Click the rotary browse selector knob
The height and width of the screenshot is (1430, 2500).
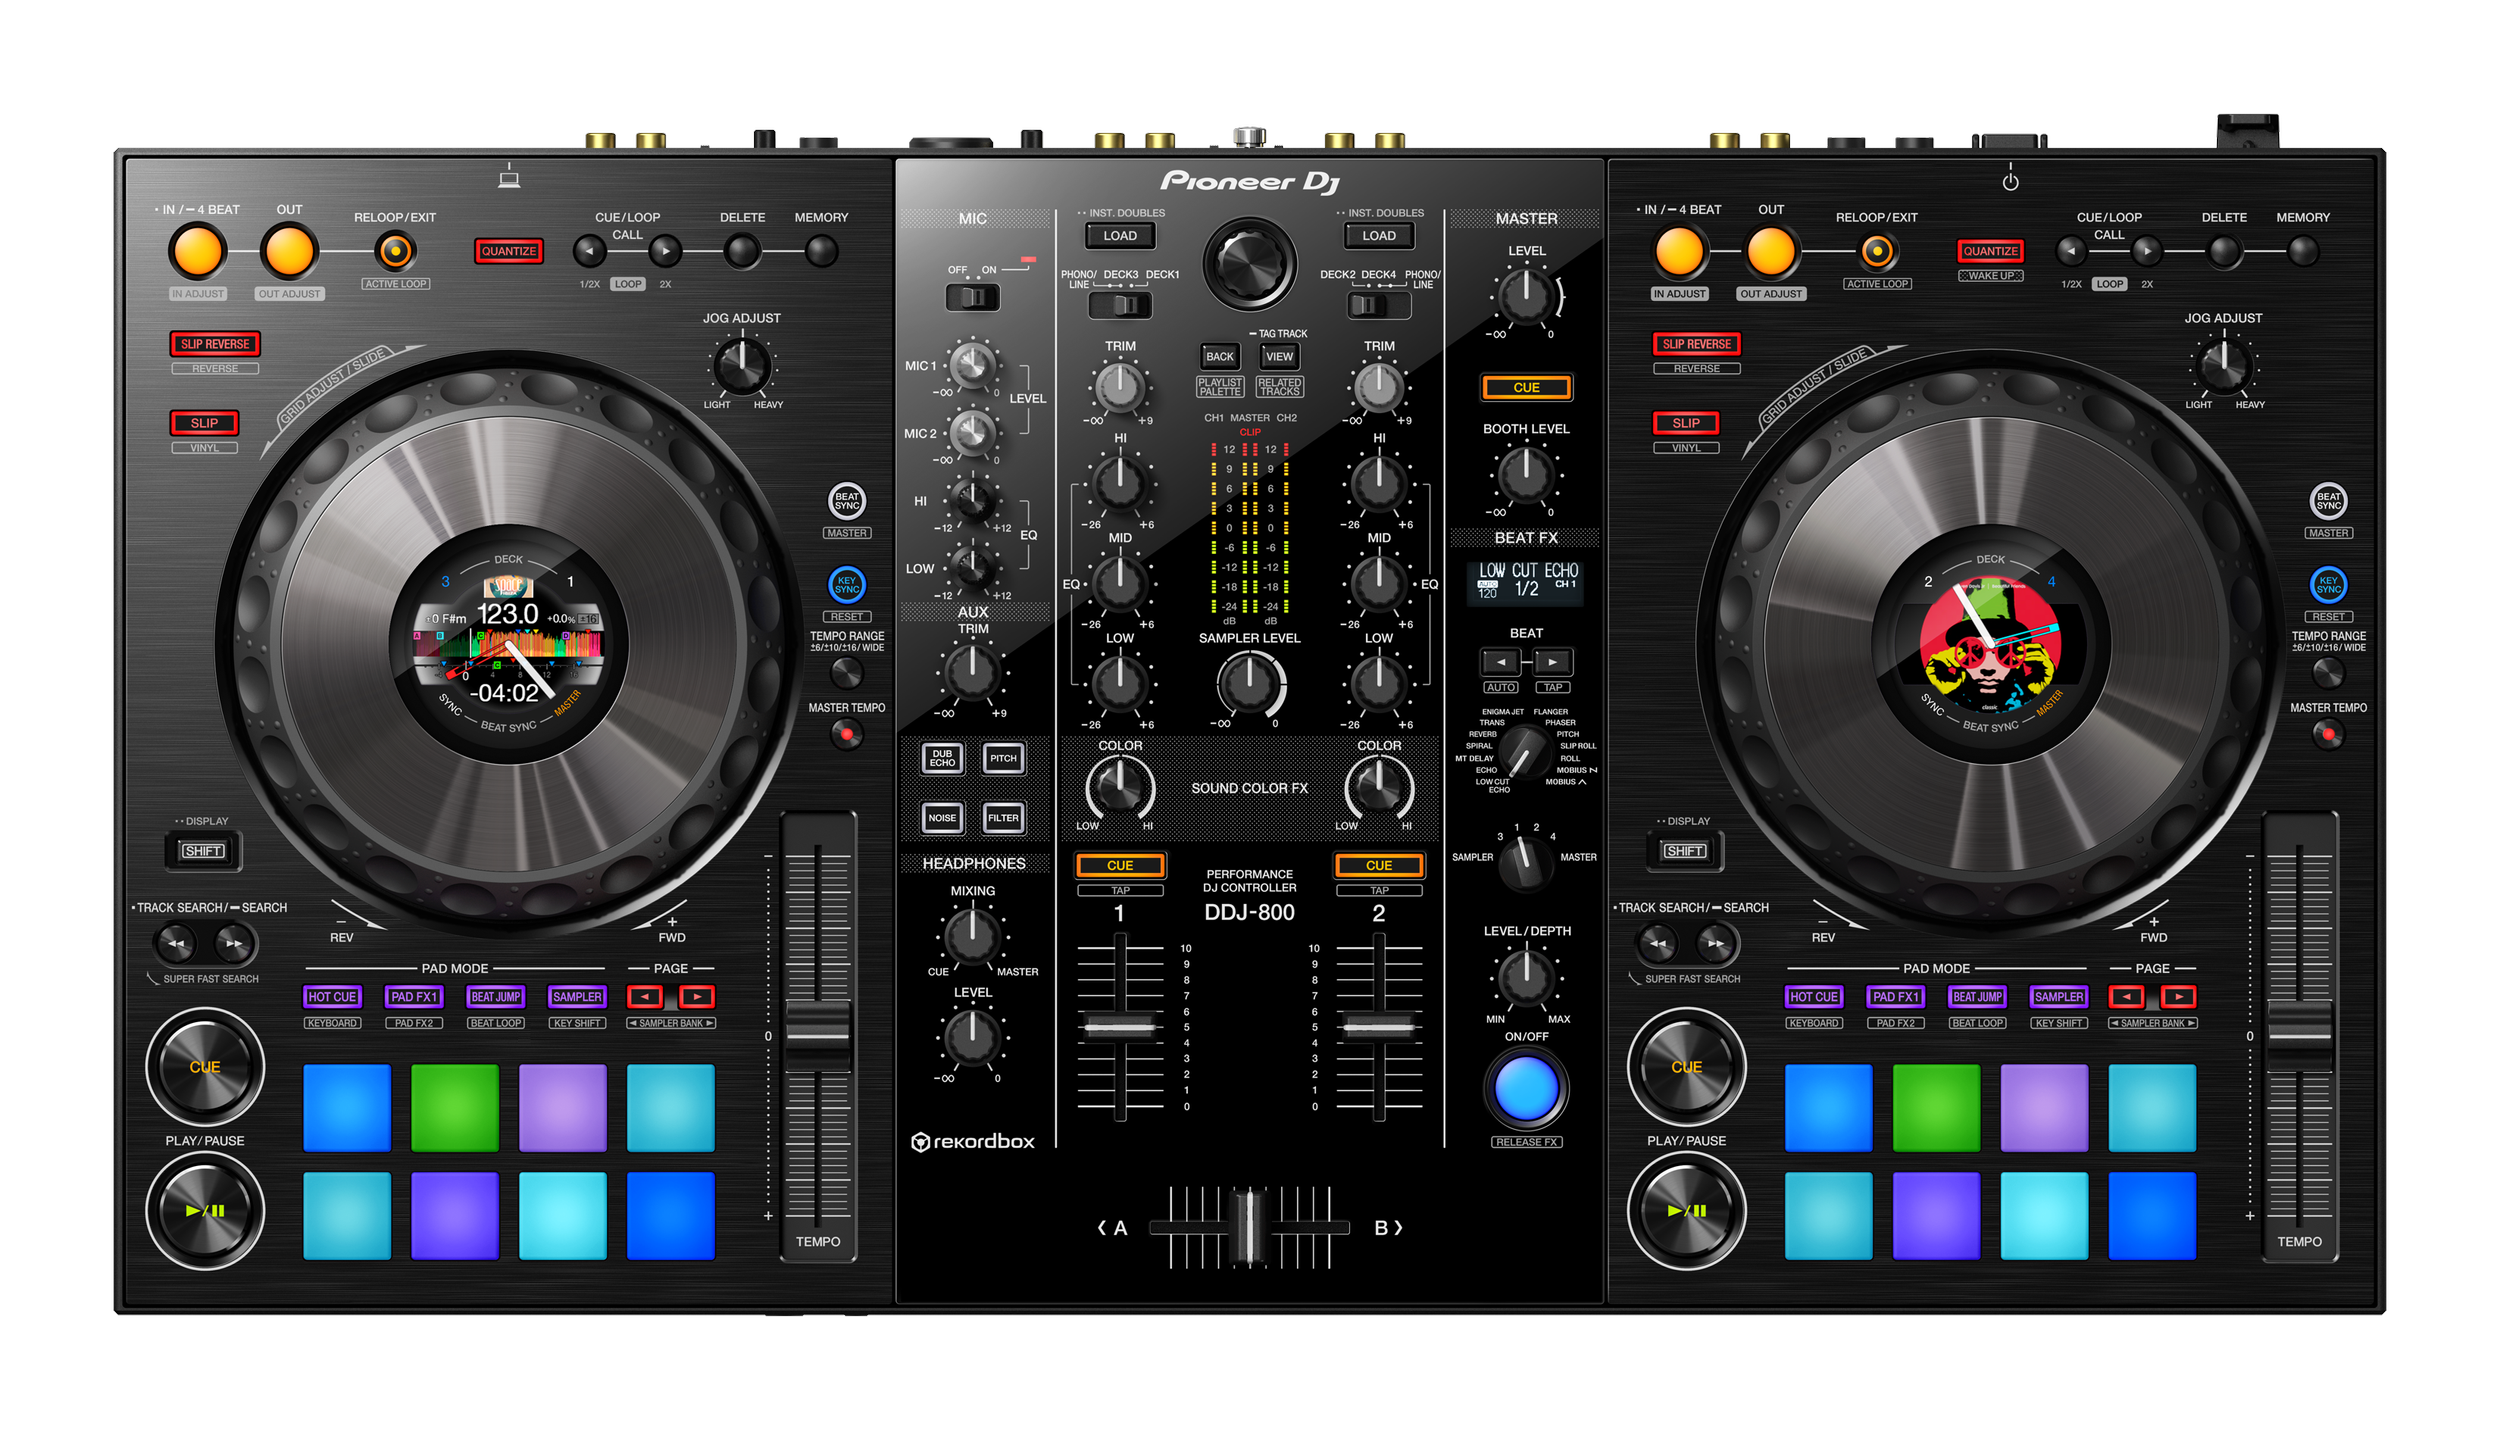coord(1249,264)
